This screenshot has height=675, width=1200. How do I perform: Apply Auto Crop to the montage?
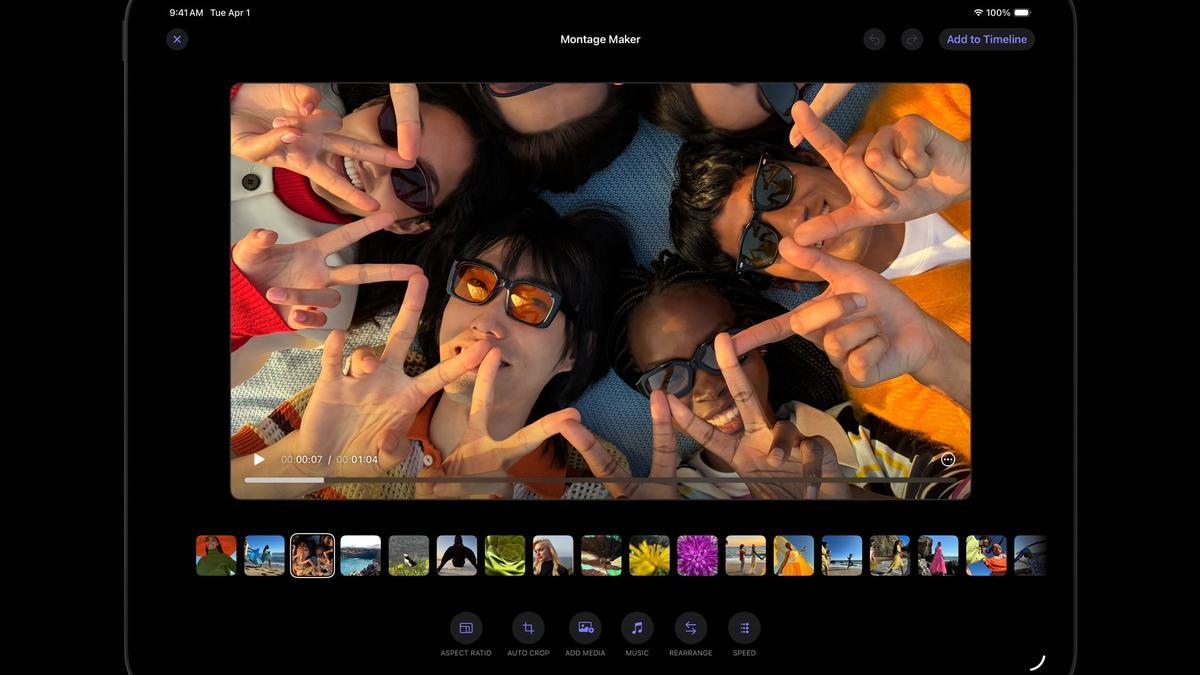point(528,628)
